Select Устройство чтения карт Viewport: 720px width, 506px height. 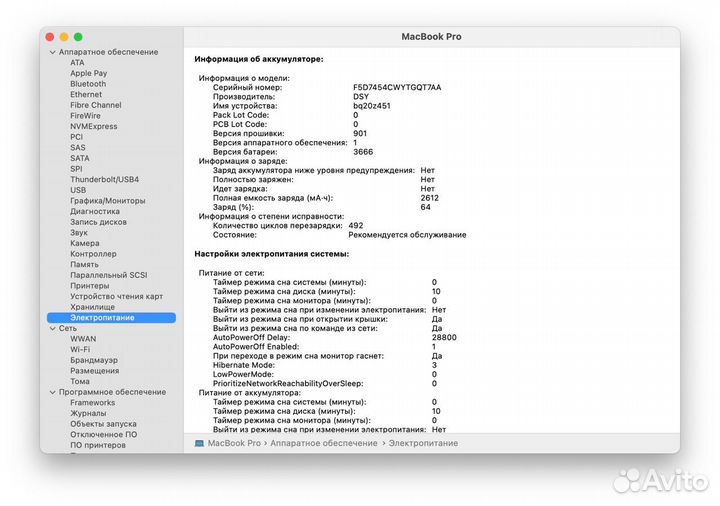coord(116,296)
